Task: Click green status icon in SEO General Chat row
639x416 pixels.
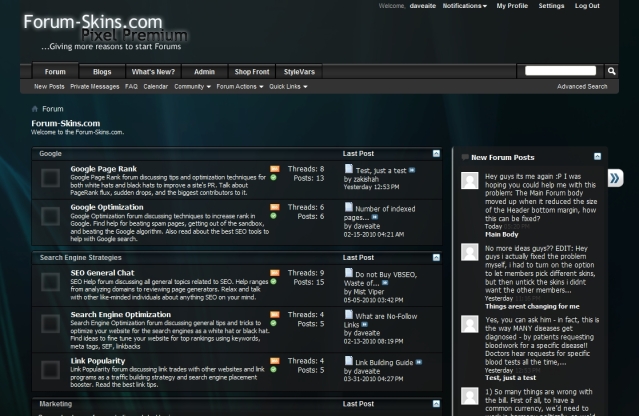Action: click(273, 282)
